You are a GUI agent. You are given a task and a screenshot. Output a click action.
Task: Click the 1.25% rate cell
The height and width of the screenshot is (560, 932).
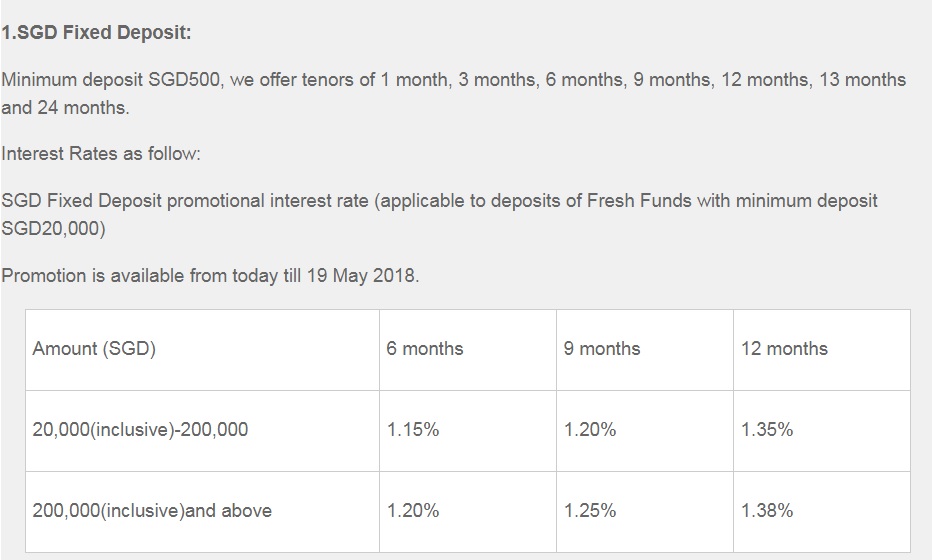tap(590, 511)
